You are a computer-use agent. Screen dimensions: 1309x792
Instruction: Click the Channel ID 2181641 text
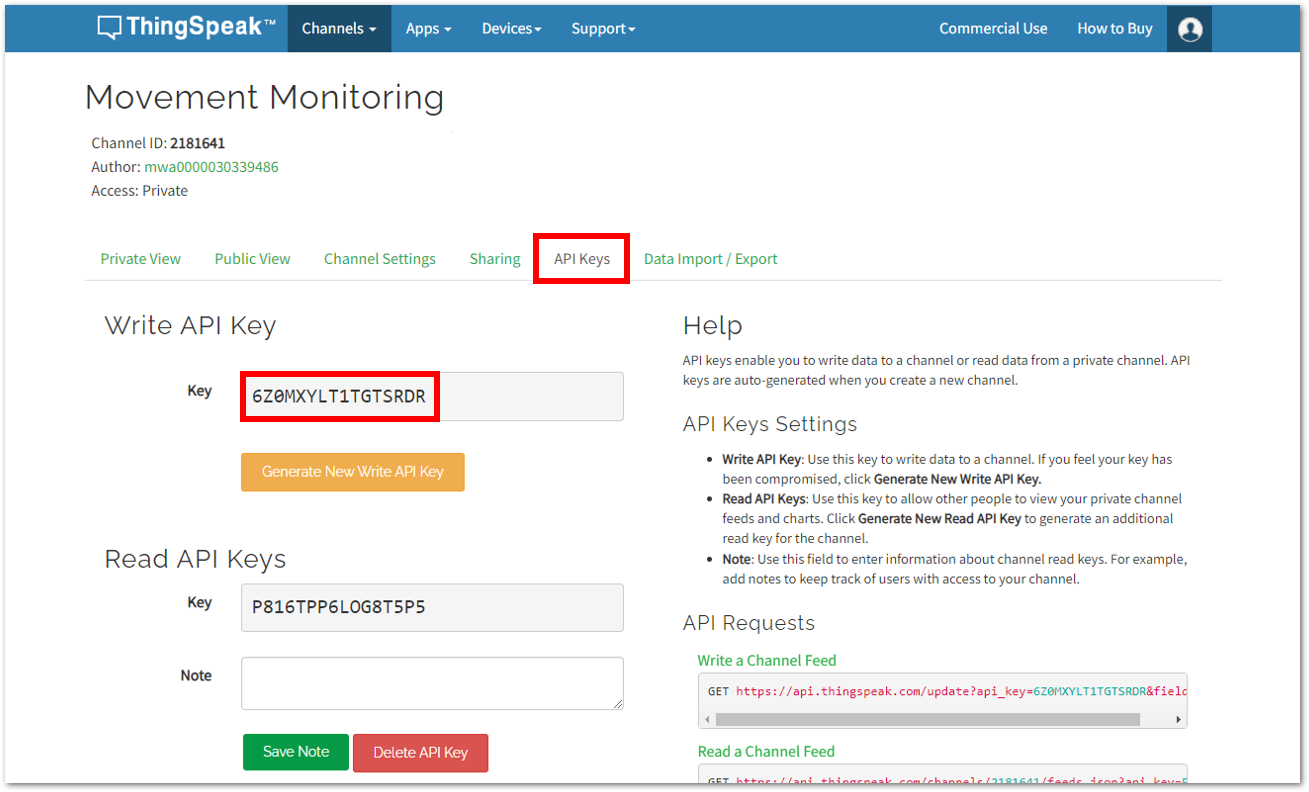158,143
